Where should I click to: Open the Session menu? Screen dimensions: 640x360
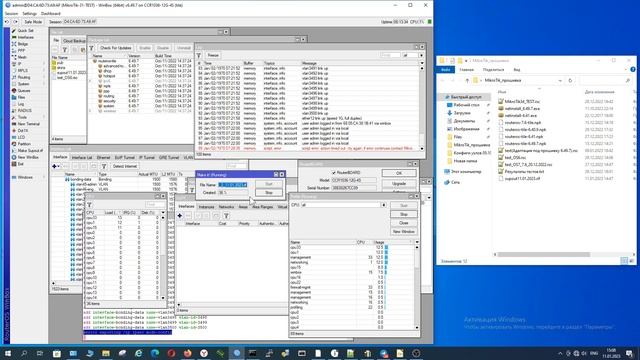(x=11, y=13)
